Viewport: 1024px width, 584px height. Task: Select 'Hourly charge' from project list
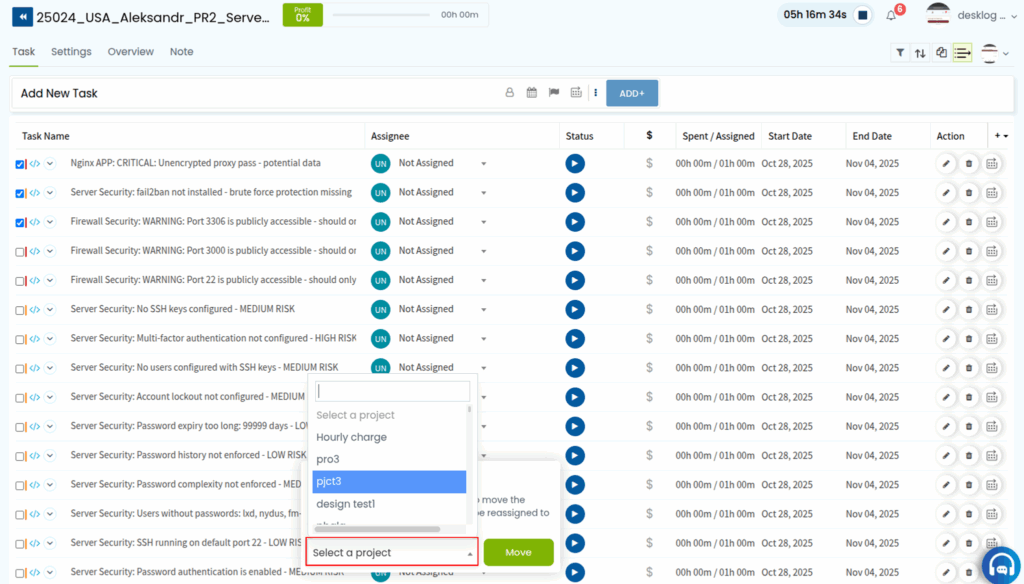(x=351, y=437)
